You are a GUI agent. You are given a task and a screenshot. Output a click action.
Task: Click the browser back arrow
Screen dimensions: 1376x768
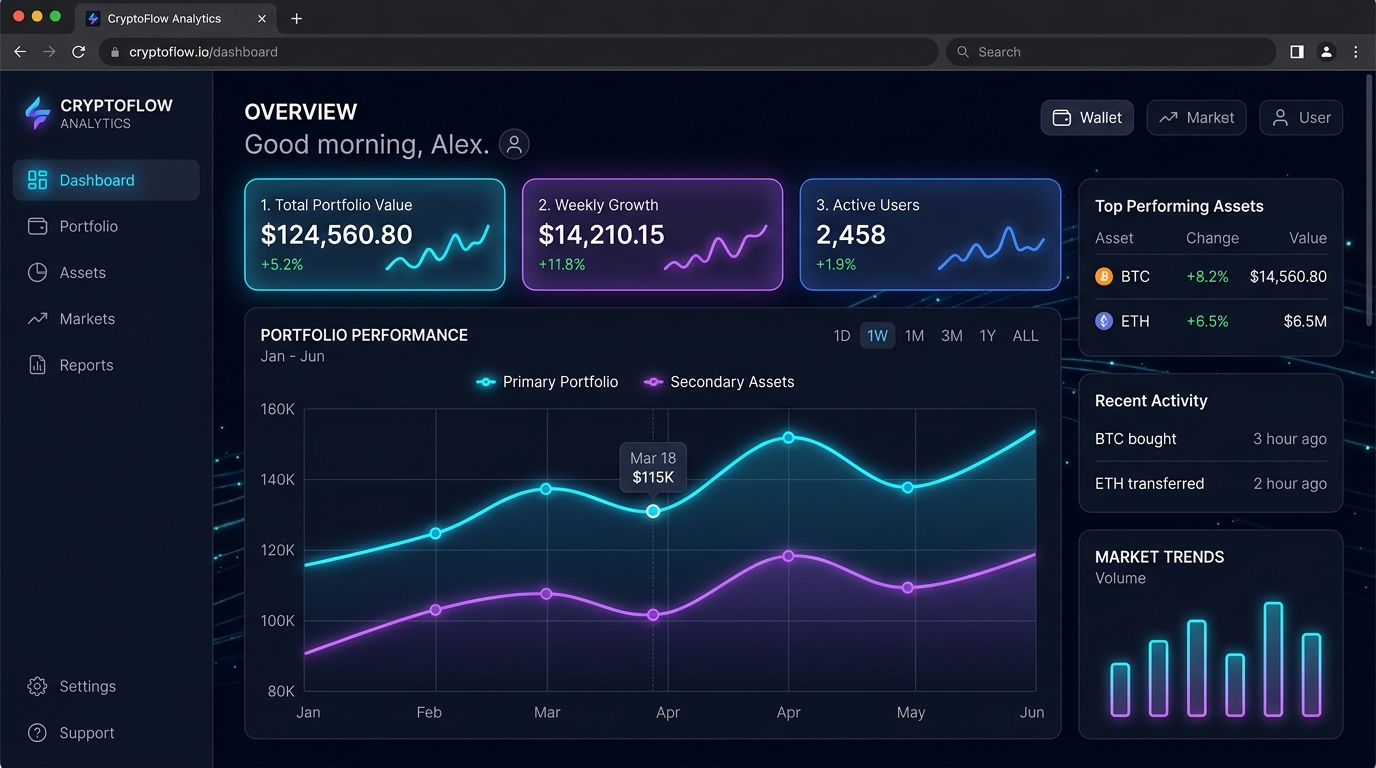(x=20, y=52)
